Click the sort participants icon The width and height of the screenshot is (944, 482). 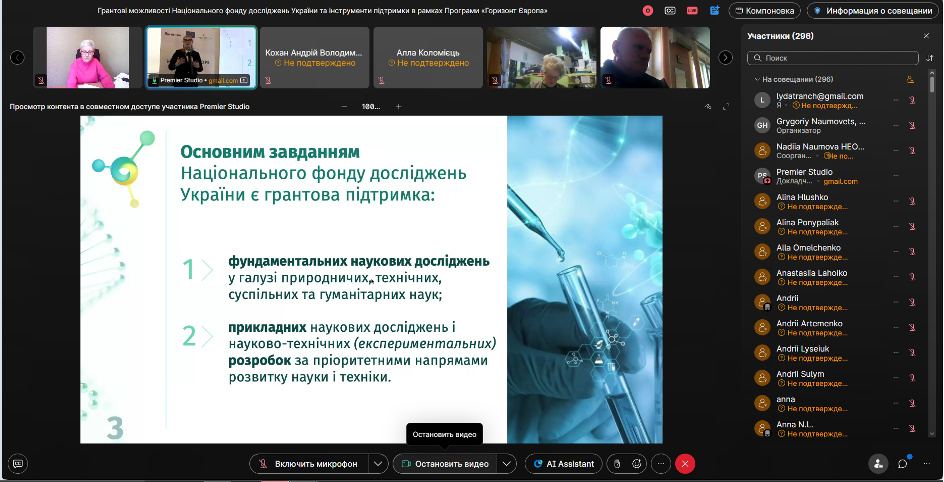click(x=930, y=58)
